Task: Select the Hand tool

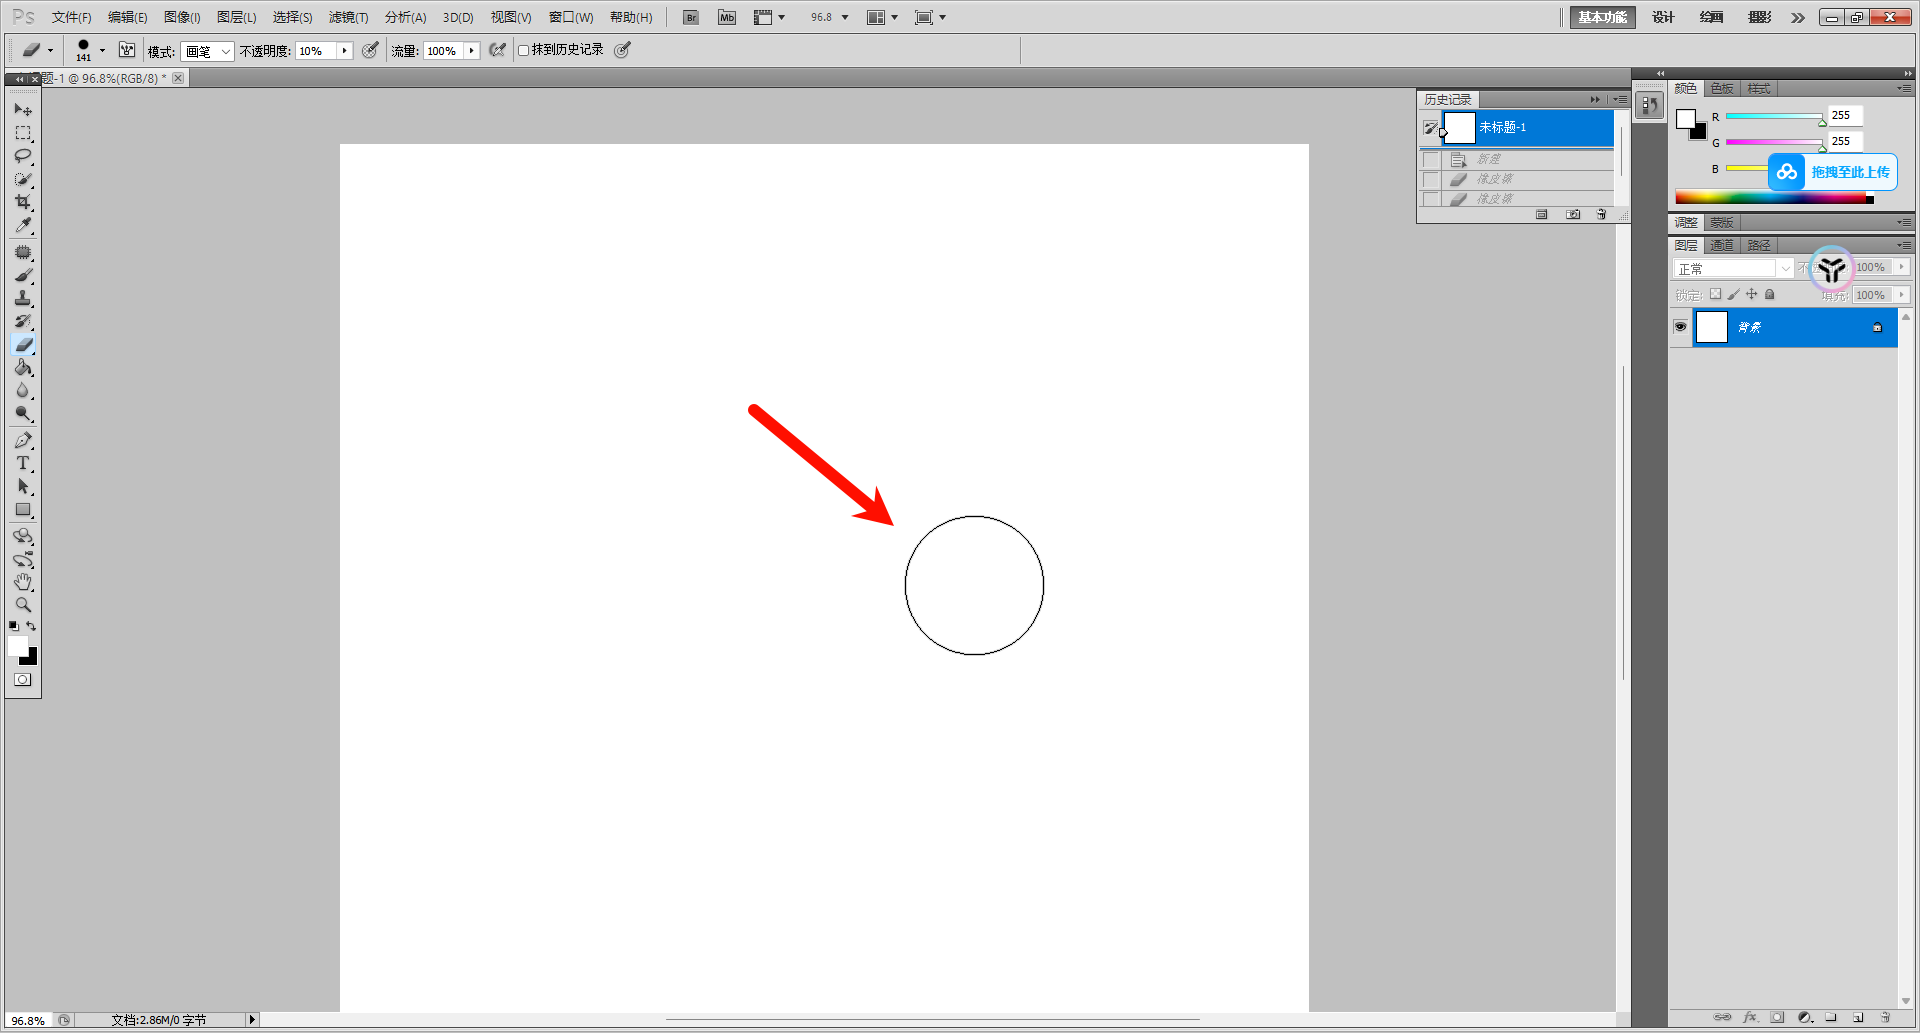Action: (23, 582)
